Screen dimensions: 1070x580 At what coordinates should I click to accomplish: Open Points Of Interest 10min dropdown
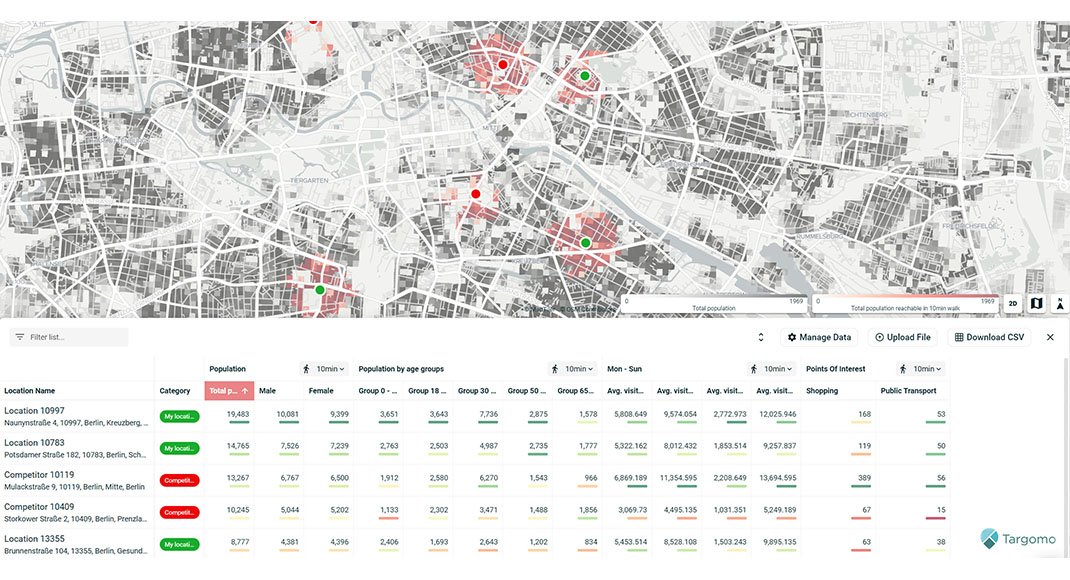[x=921, y=368]
